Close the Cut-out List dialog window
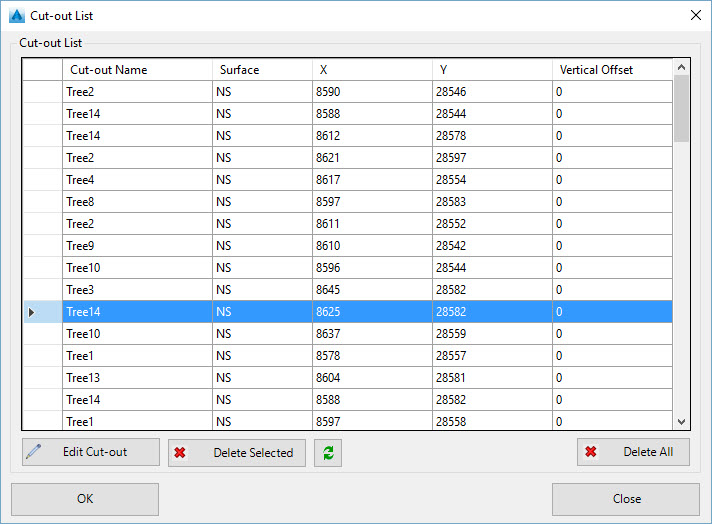This screenshot has width=712, height=524. [695, 16]
